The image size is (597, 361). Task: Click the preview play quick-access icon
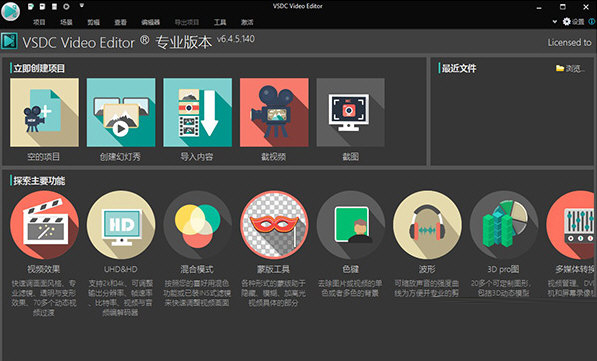pyautogui.click(x=66, y=6)
